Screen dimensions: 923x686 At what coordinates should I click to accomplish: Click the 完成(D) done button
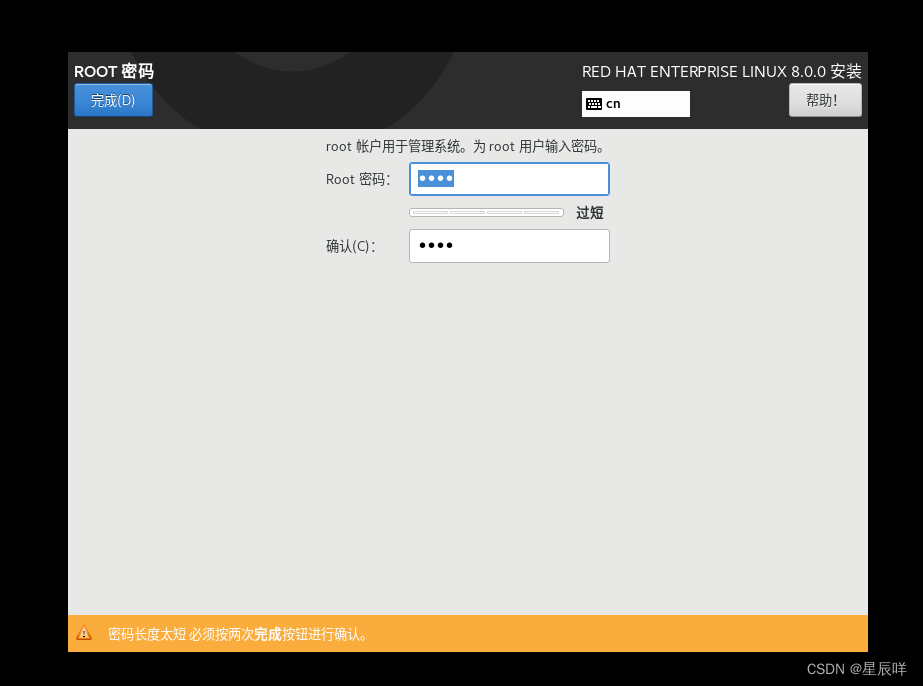[113, 100]
